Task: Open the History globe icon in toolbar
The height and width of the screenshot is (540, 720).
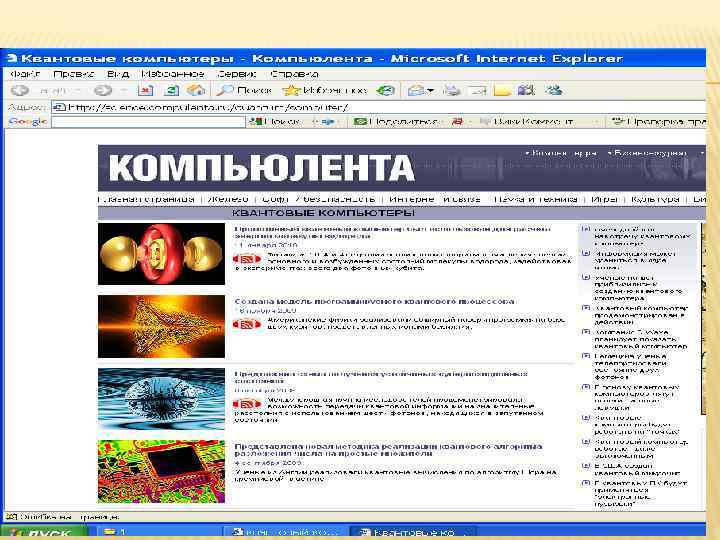Action: point(386,90)
